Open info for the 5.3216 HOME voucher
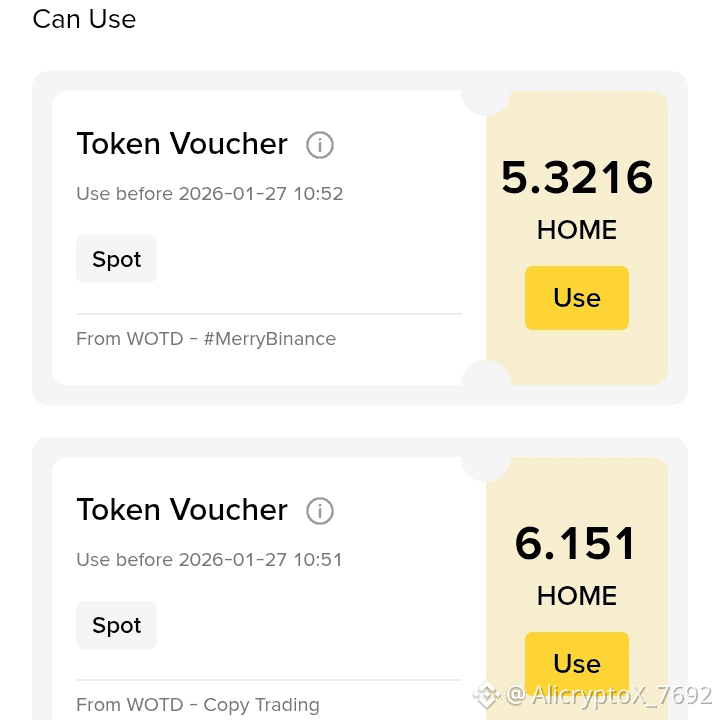Viewport: 720px width, 720px height. (x=319, y=145)
